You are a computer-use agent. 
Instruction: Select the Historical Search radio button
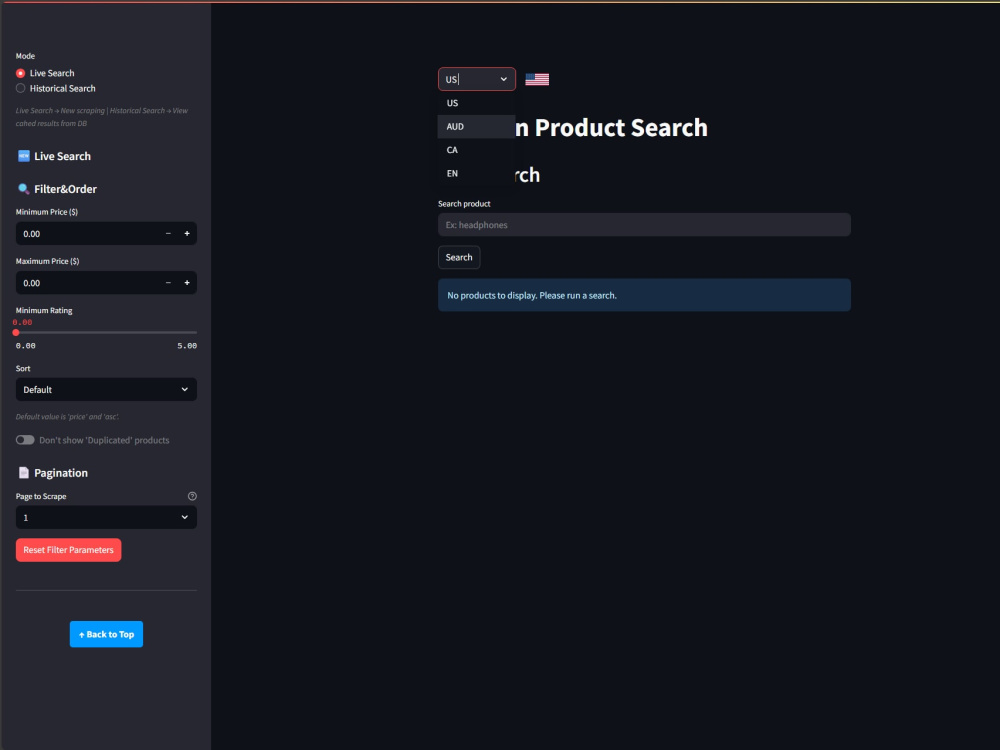coord(20,88)
